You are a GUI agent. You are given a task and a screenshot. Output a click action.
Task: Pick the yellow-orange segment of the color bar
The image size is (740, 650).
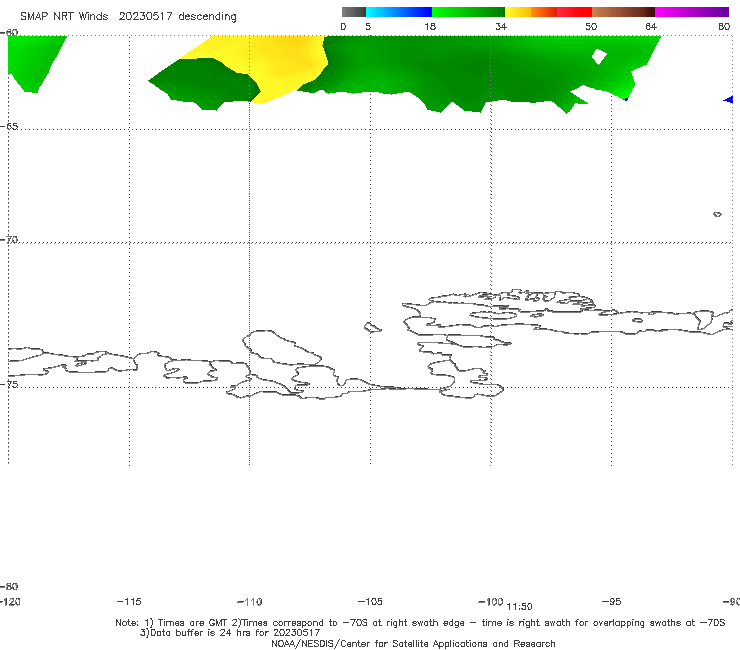[531, 12]
